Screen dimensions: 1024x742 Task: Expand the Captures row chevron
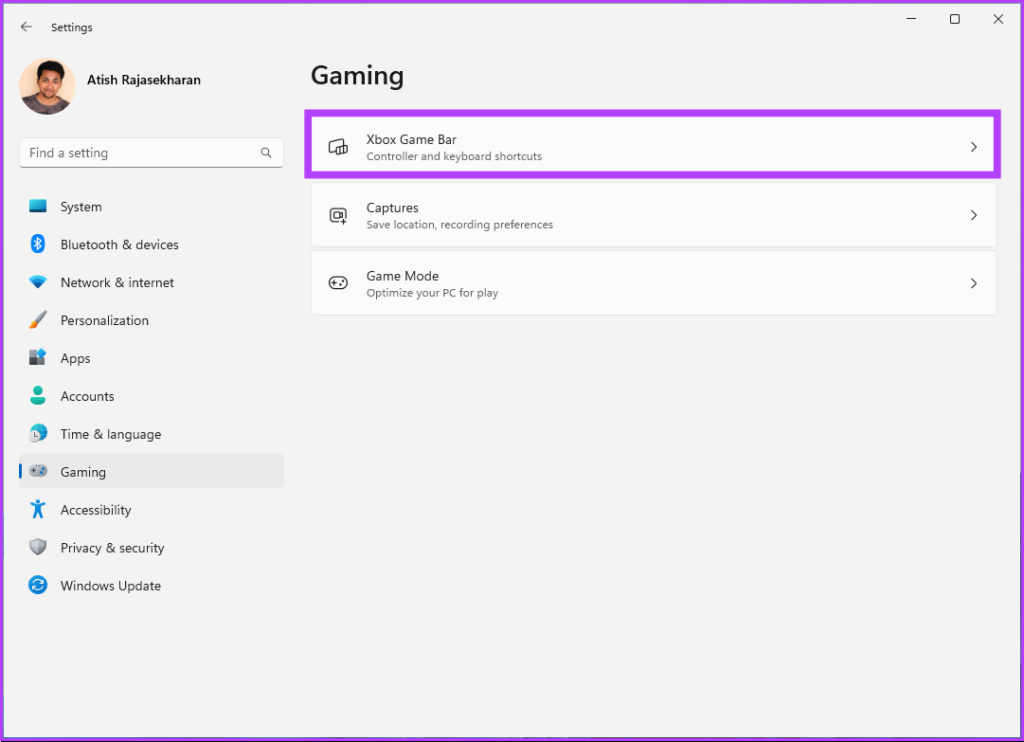tap(973, 215)
